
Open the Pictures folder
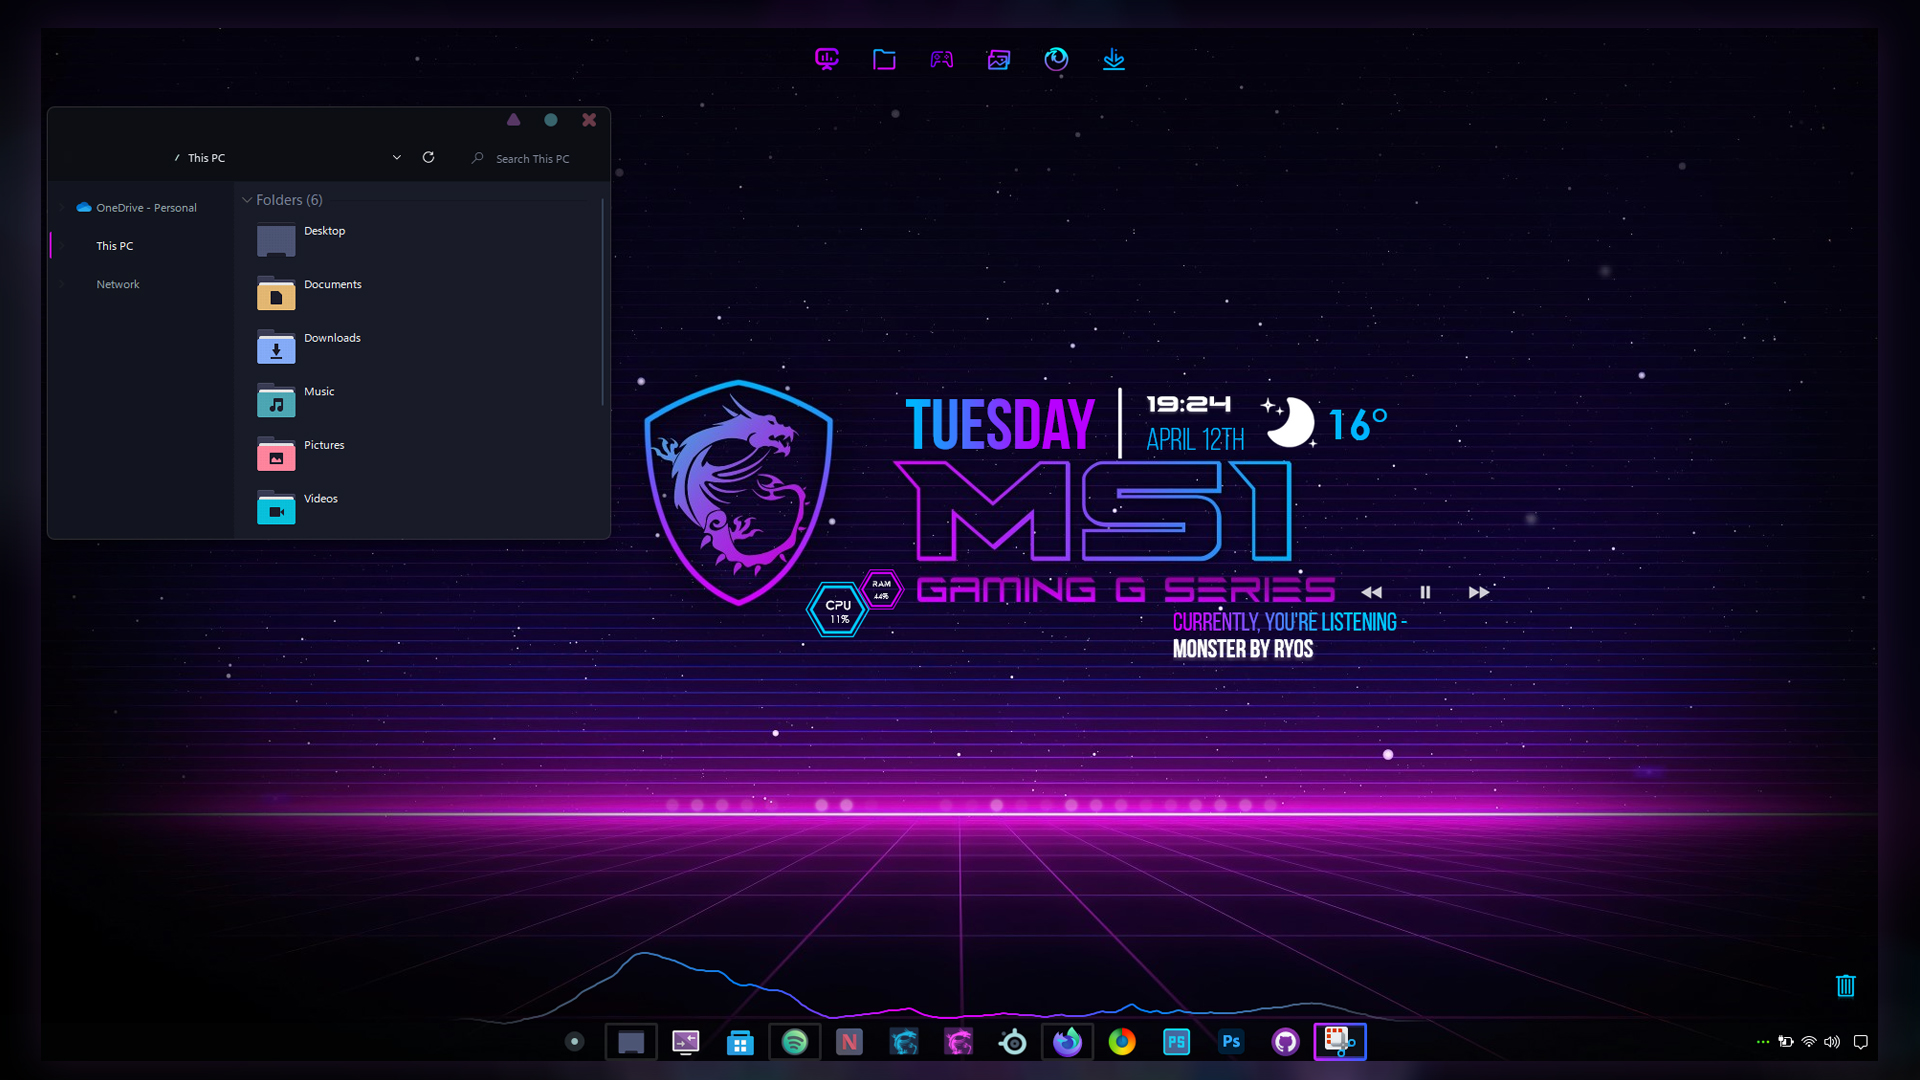301,454
